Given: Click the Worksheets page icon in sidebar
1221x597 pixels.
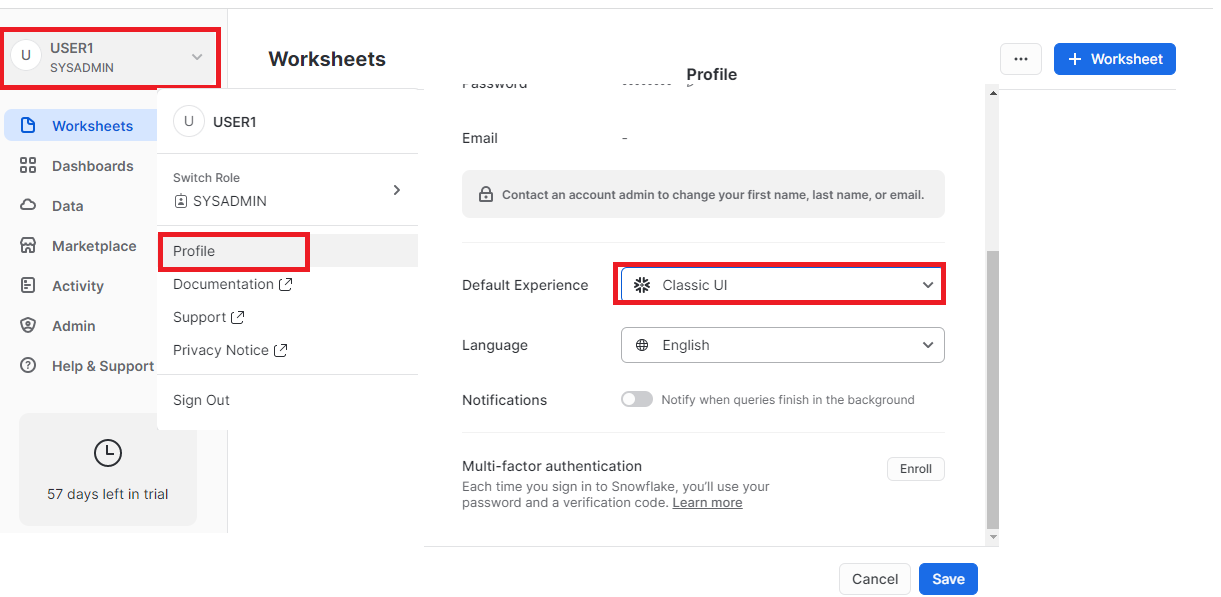Looking at the screenshot, I should point(28,126).
